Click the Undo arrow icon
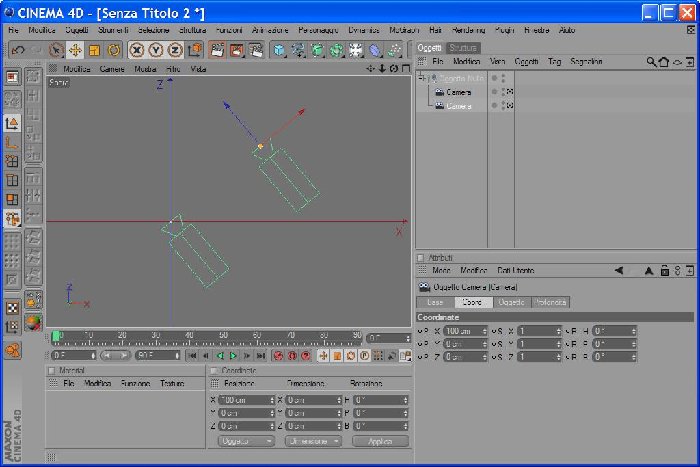Image resolution: width=700 pixels, height=467 pixels. 17,50
